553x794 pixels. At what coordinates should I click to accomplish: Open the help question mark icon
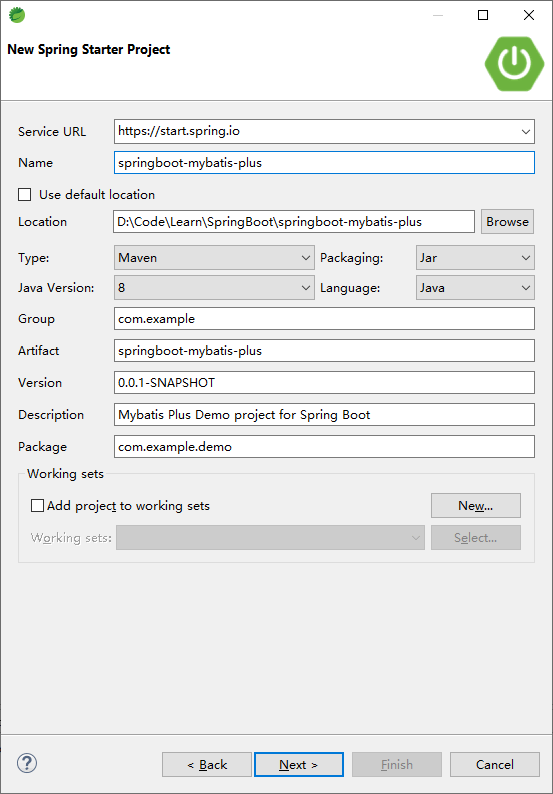click(x=27, y=763)
